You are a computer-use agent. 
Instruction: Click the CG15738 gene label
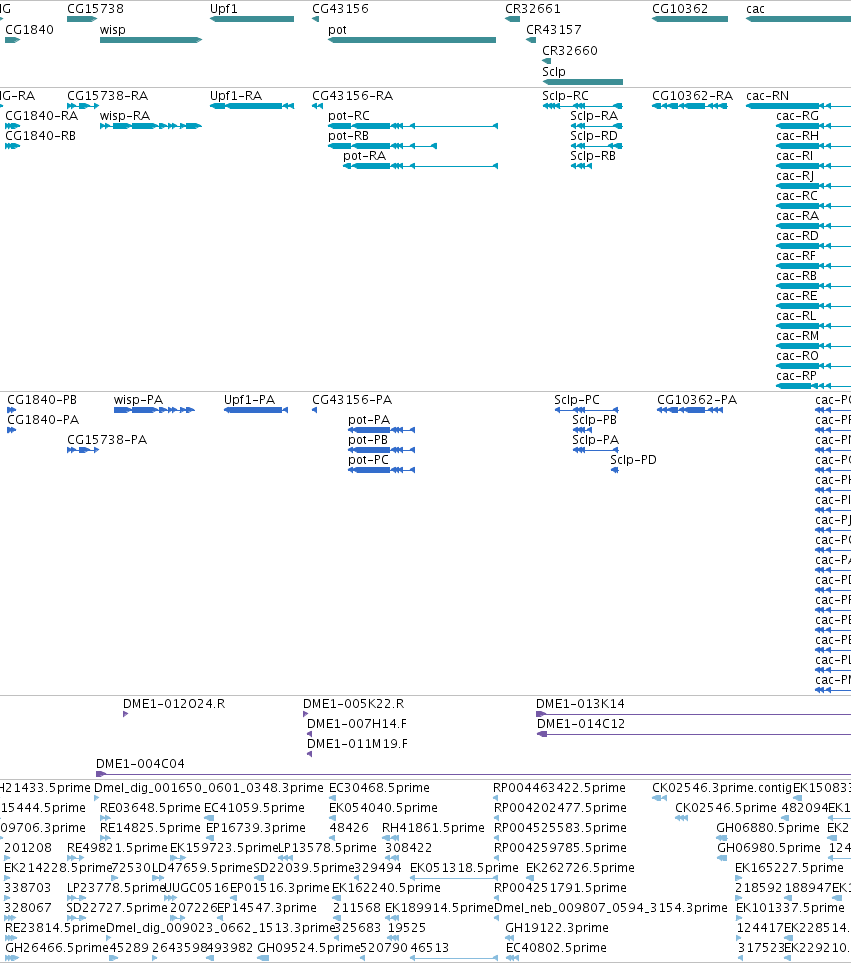click(95, 9)
